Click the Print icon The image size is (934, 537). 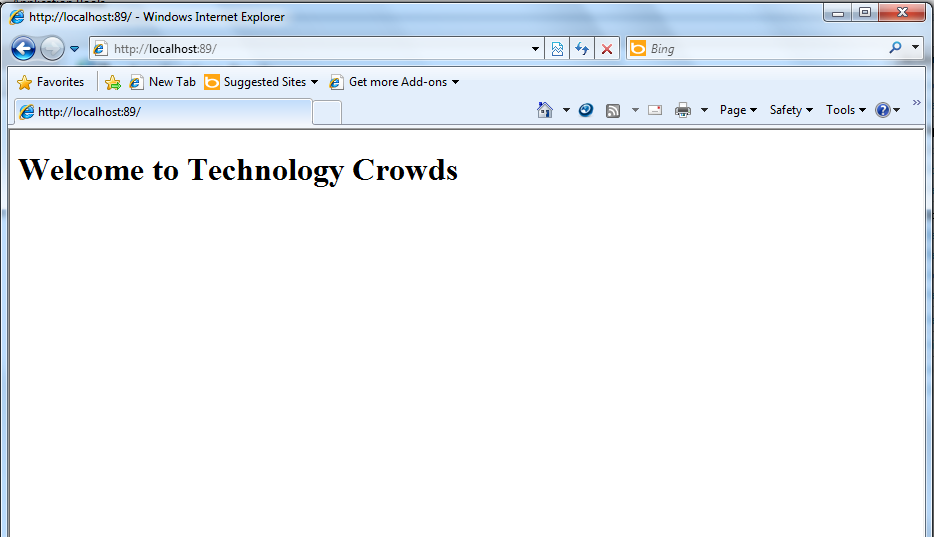(683, 110)
